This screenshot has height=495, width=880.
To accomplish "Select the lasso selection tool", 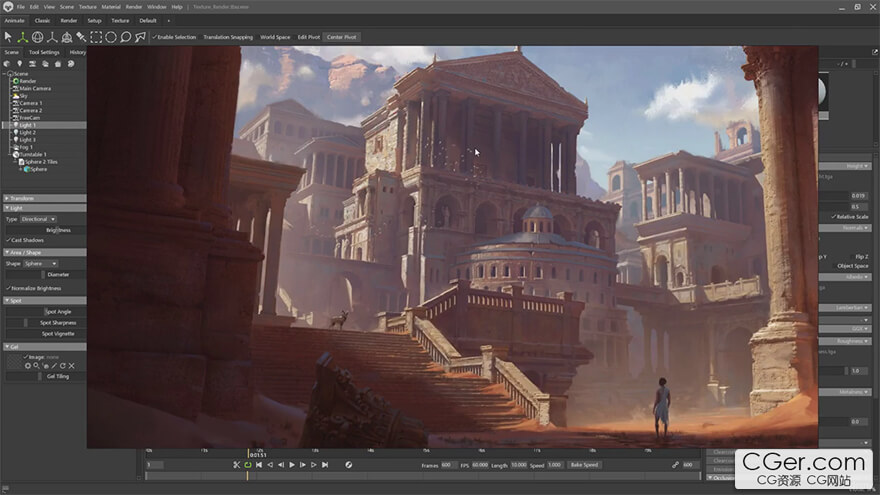I will click(x=125, y=37).
